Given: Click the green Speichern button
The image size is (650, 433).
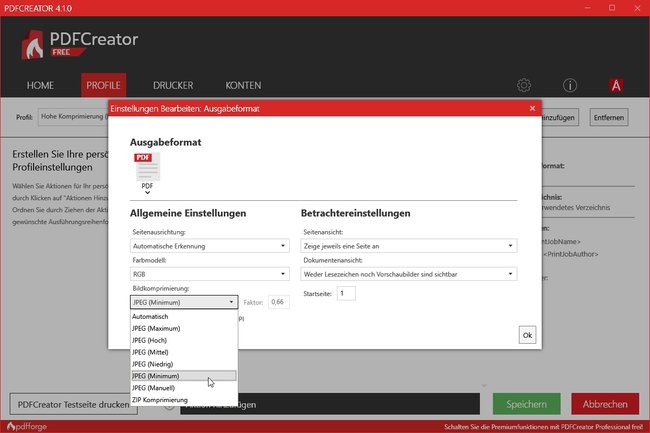Looking at the screenshot, I should (x=526, y=404).
